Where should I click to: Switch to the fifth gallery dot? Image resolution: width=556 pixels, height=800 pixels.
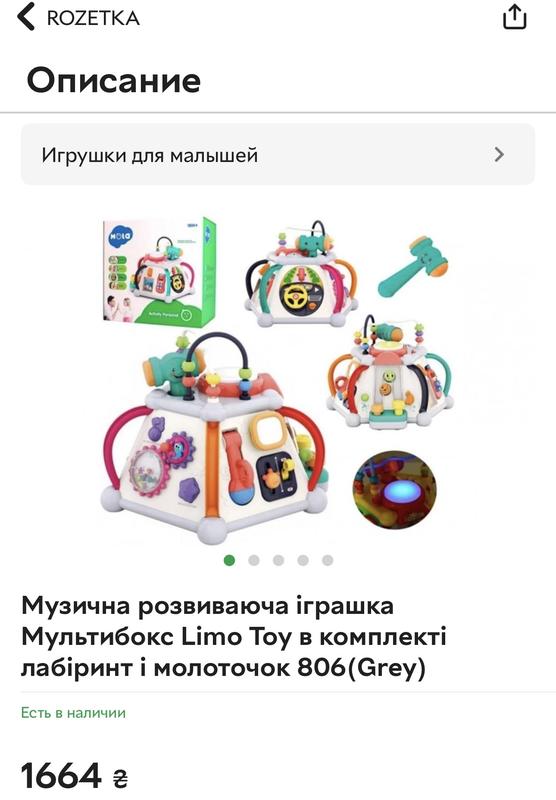pyautogui.click(x=327, y=560)
